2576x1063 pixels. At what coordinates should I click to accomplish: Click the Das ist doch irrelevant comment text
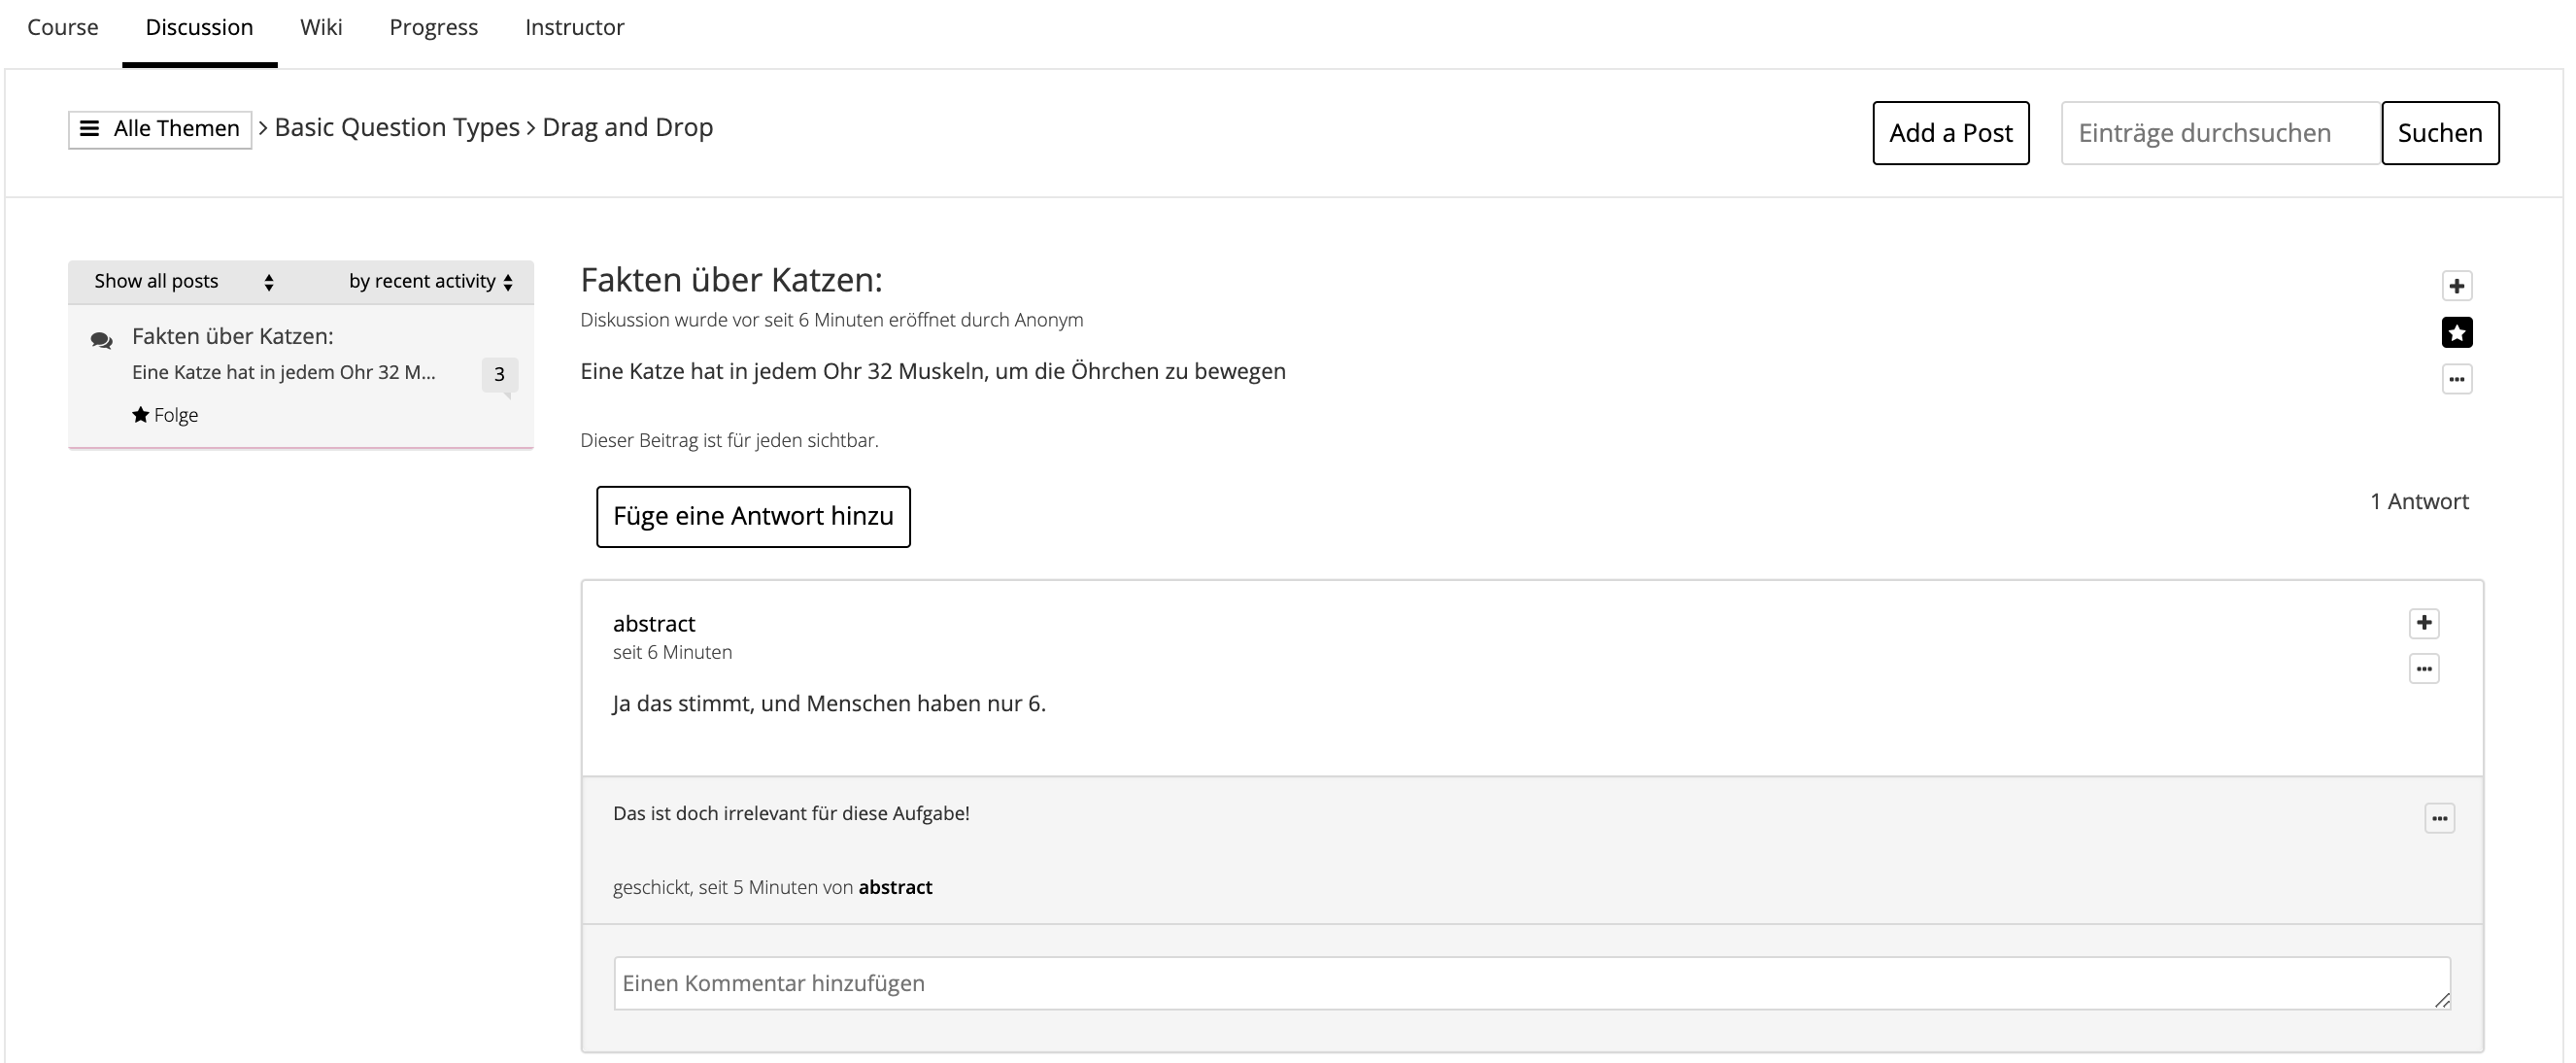point(791,813)
